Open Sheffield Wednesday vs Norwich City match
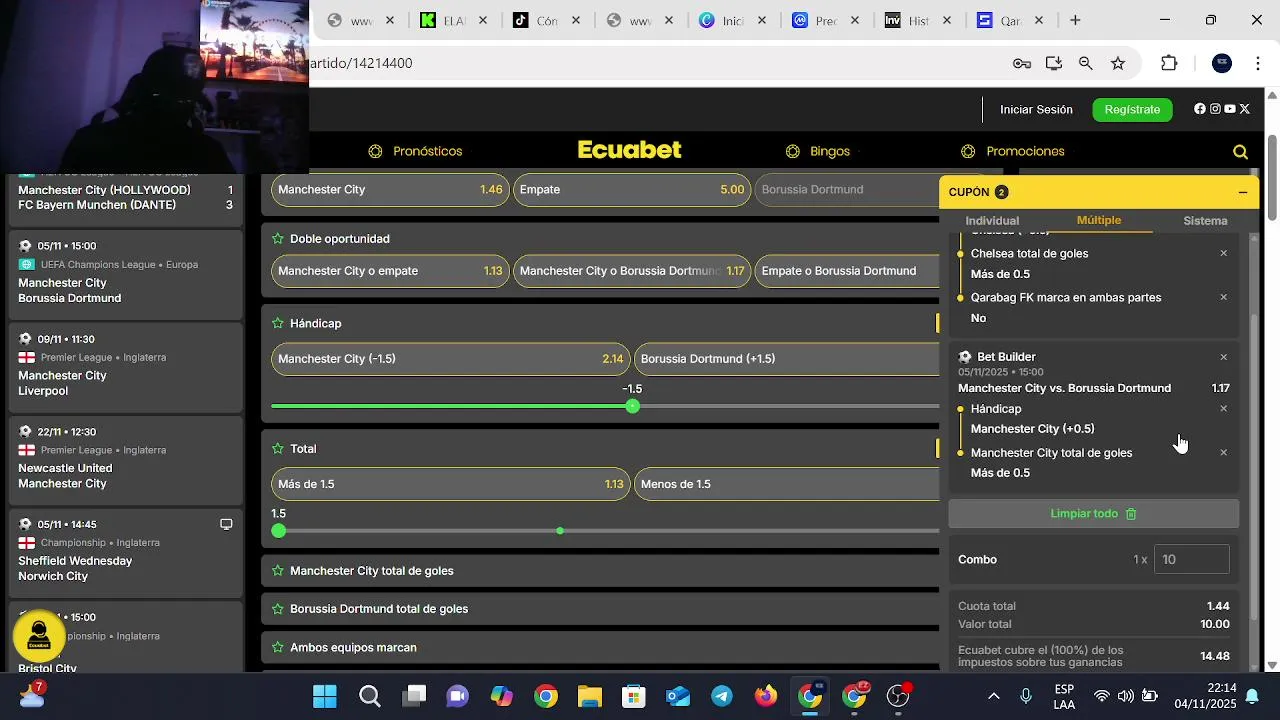1280x720 pixels. (x=125, y=553)
